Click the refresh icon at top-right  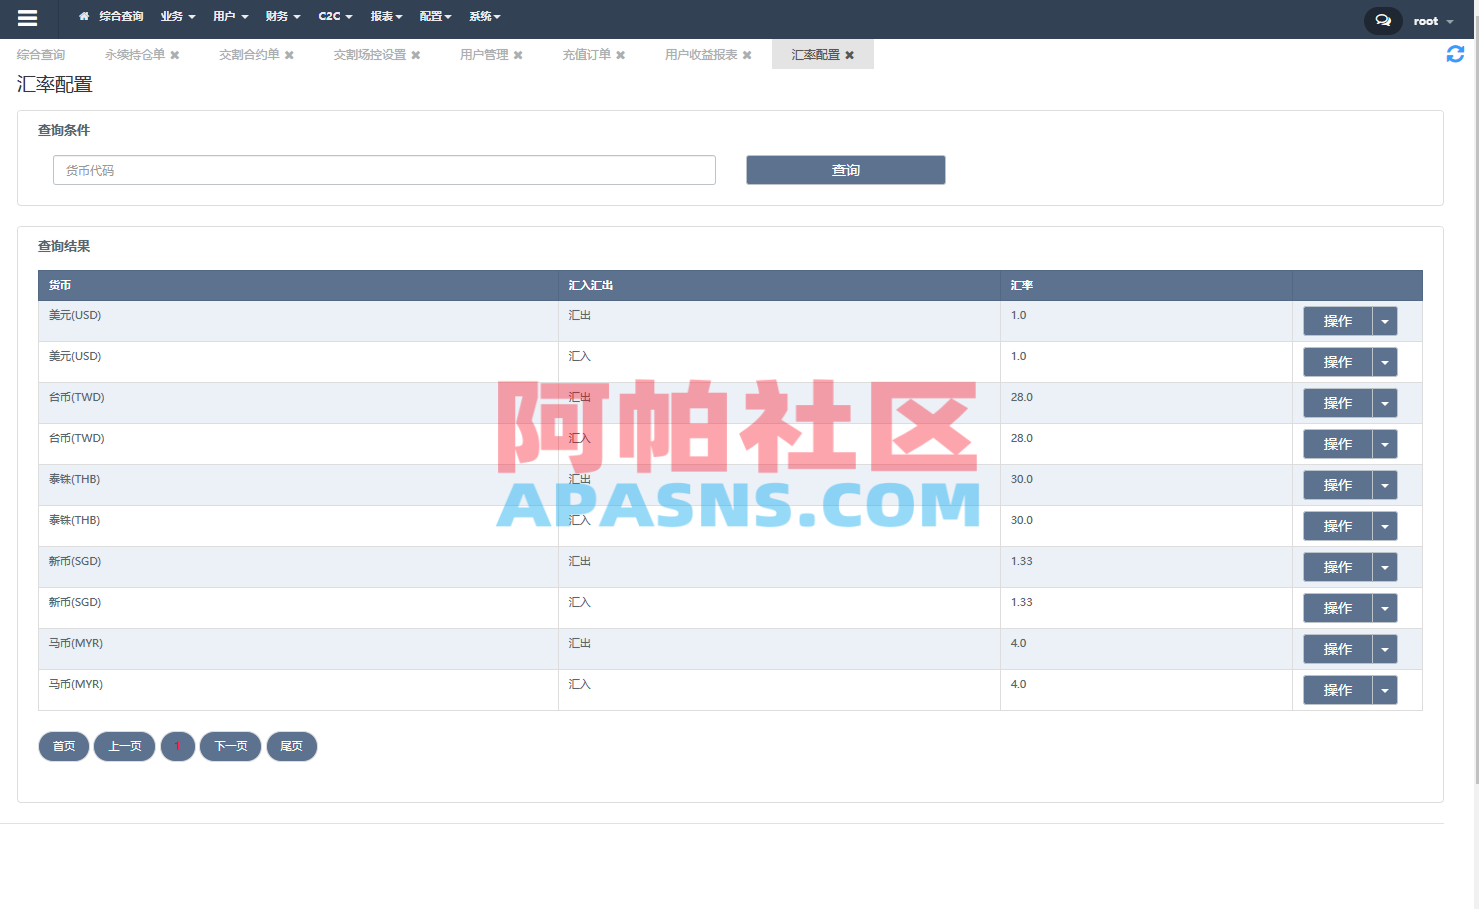tap(1455, 53)
